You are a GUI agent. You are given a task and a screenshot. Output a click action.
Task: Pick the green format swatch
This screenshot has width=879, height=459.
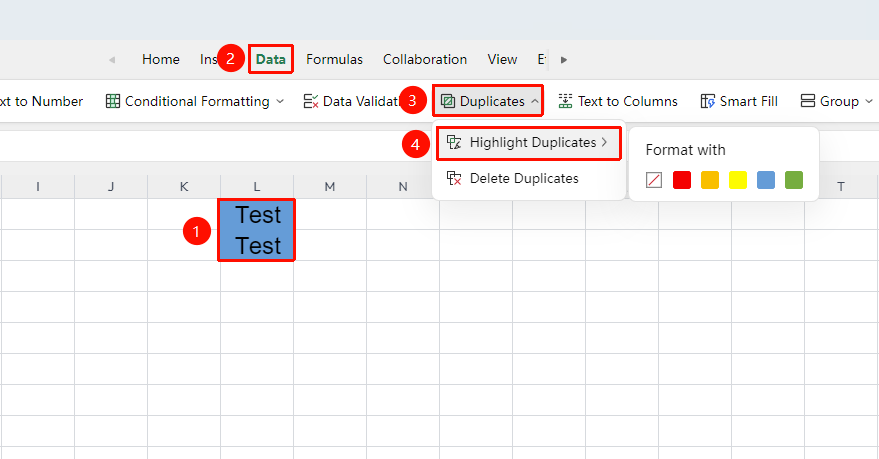(x=794, y=180)
